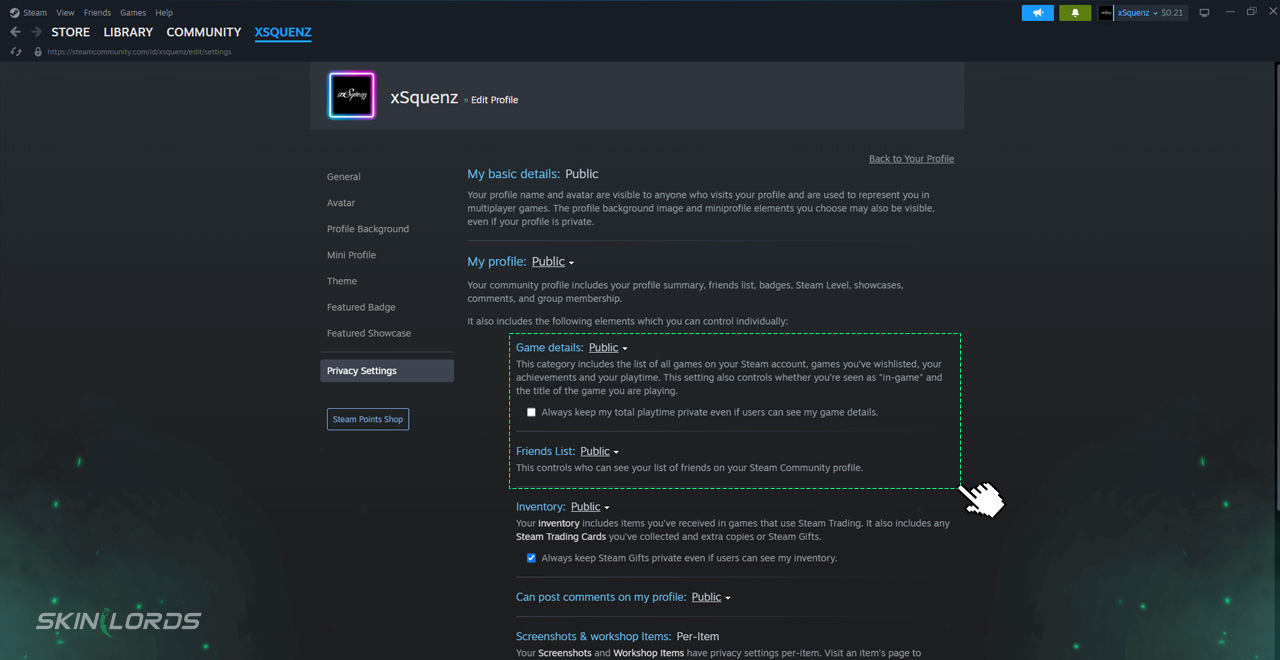Go forward with the right arrow
Image resolution: width=1280 pixels, height=660 pixels.
pyautogui.click(x=37, y=32)
